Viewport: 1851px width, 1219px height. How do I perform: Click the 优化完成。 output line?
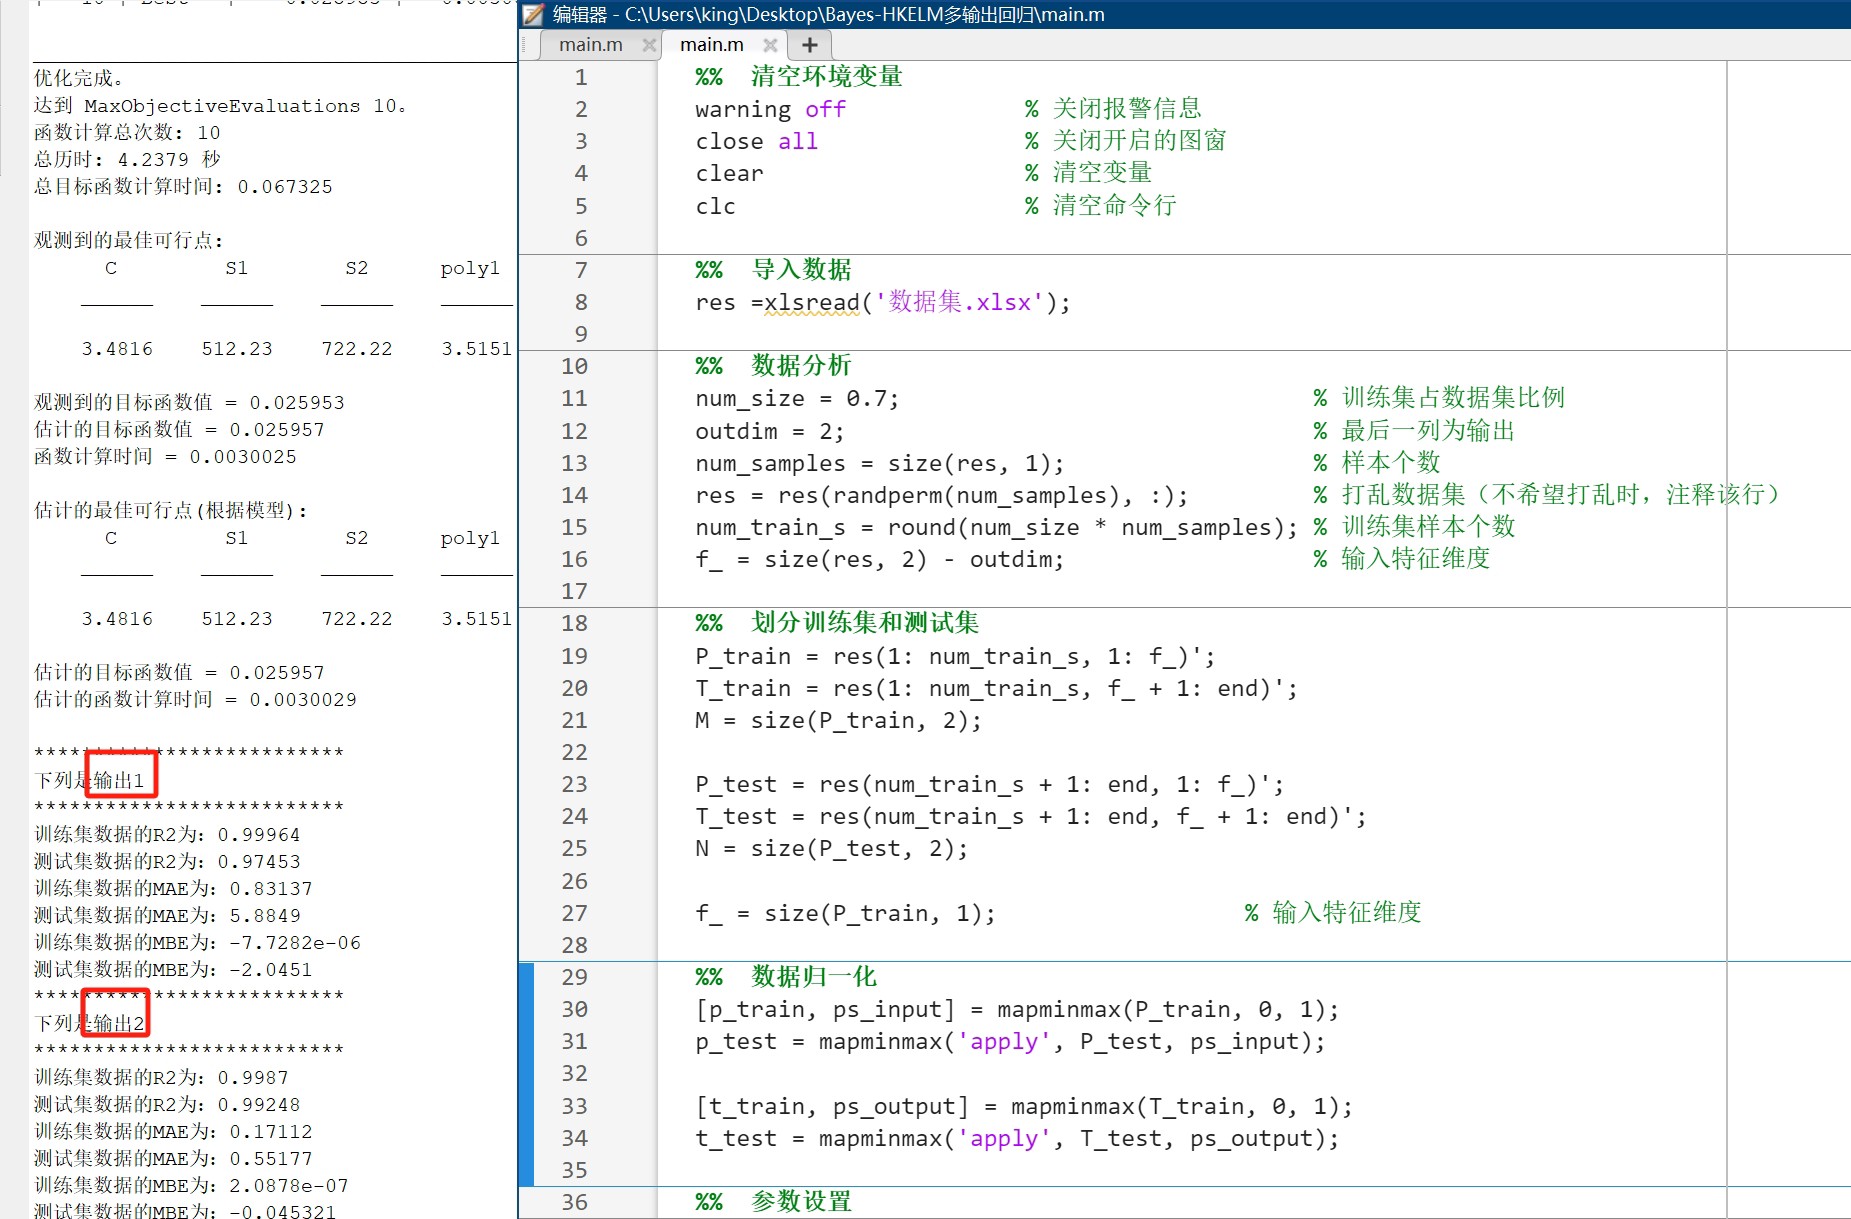(x=78, y=78)
